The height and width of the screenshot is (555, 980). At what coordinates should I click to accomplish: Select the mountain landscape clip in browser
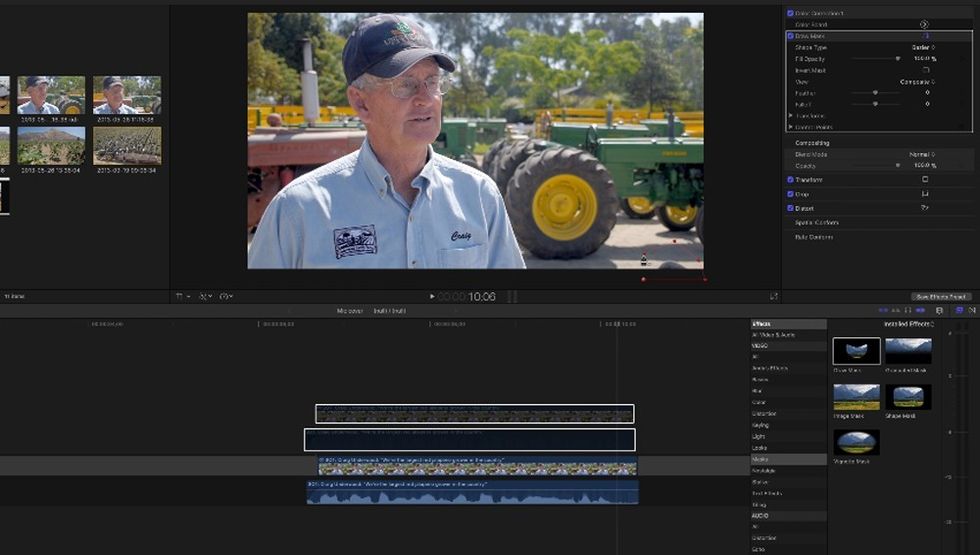51,146
